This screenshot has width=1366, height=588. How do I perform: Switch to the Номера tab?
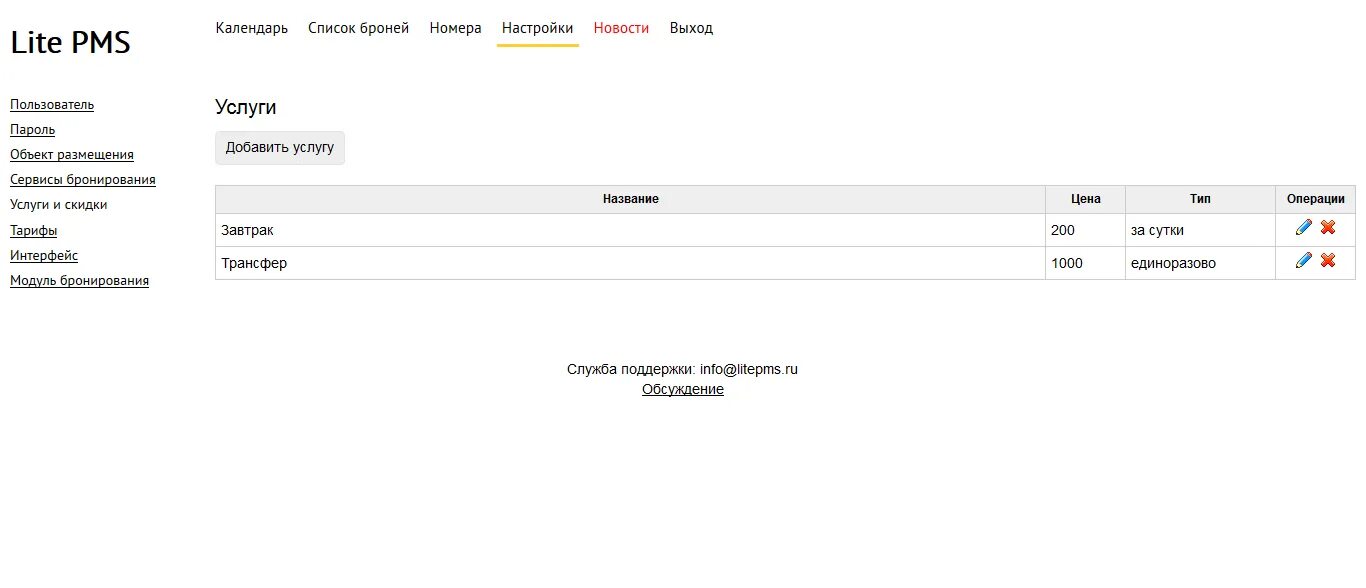pos(456,28)
